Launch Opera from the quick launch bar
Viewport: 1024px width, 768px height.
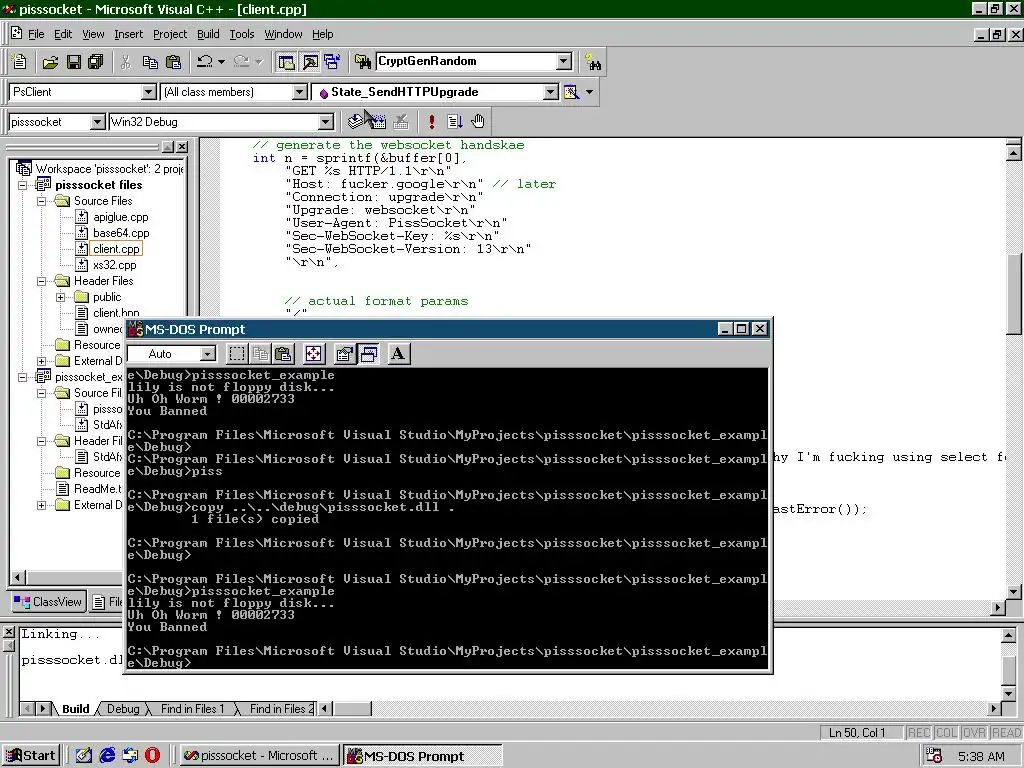click(x=152, y=756)
